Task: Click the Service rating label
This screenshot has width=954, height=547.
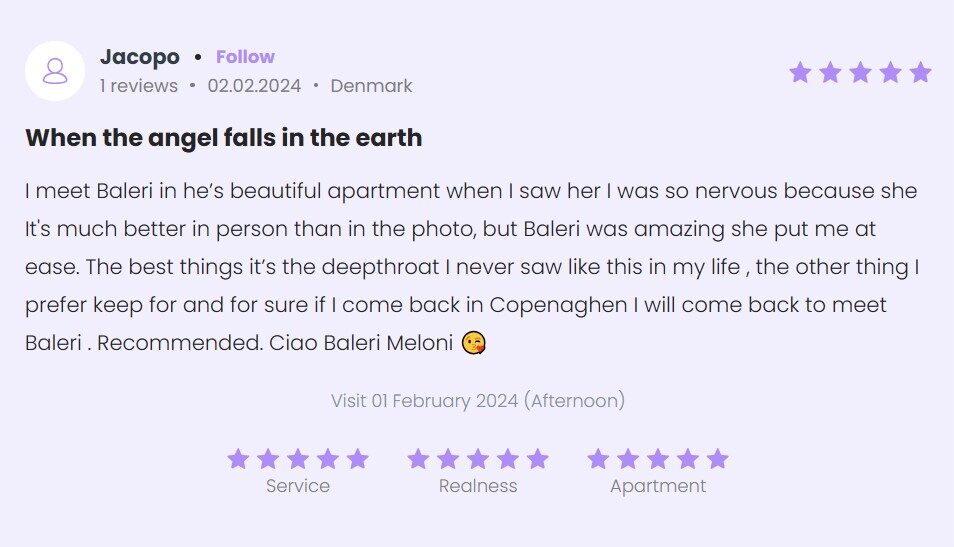Action: 298,486
